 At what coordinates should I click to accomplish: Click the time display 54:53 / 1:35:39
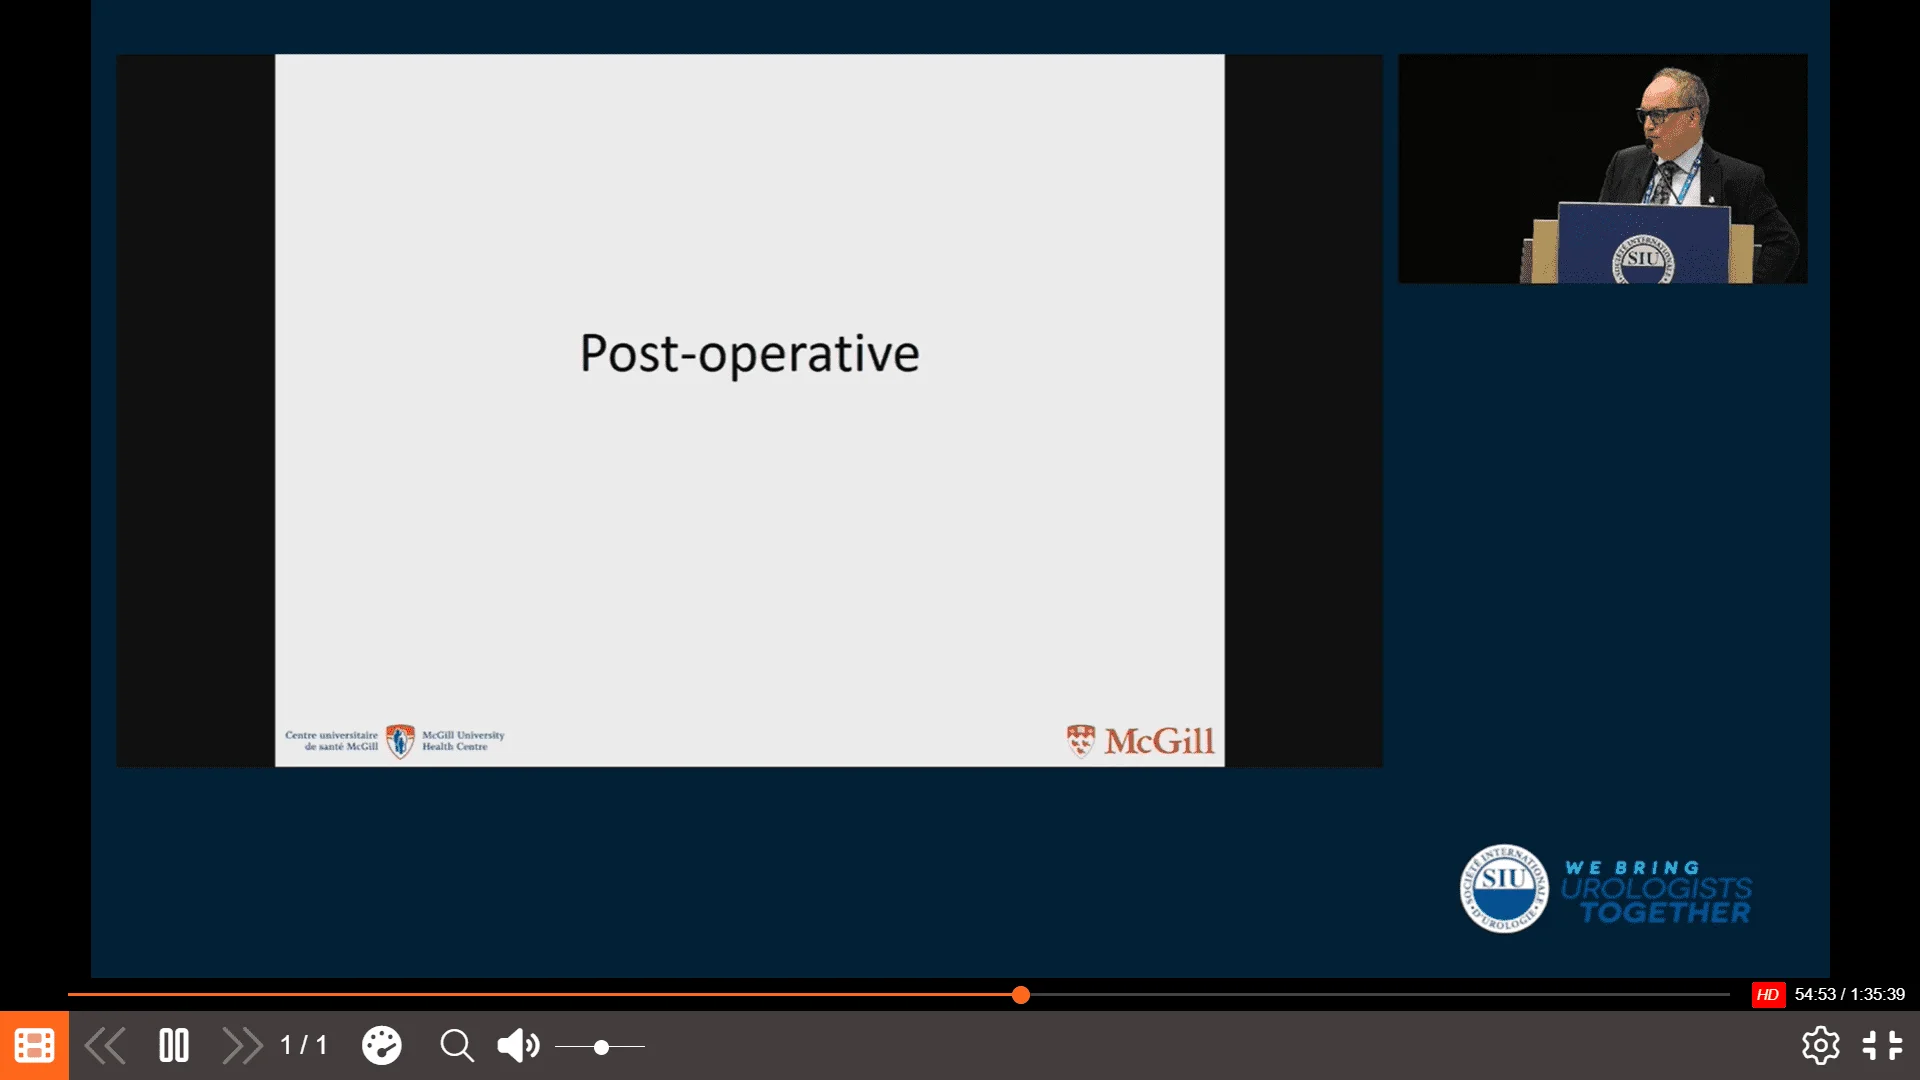point(1849,995)
